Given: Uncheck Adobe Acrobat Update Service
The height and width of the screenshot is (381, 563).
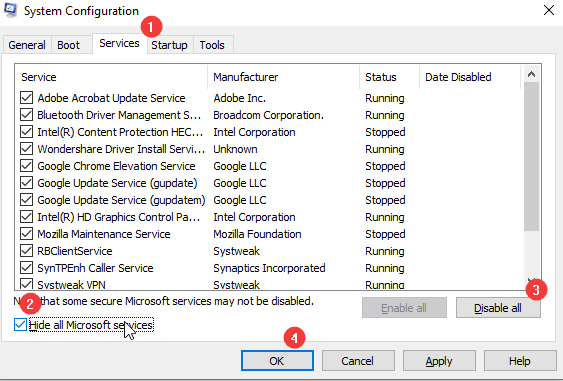Looking at the screenshot, I should click(x=27, y=98).
